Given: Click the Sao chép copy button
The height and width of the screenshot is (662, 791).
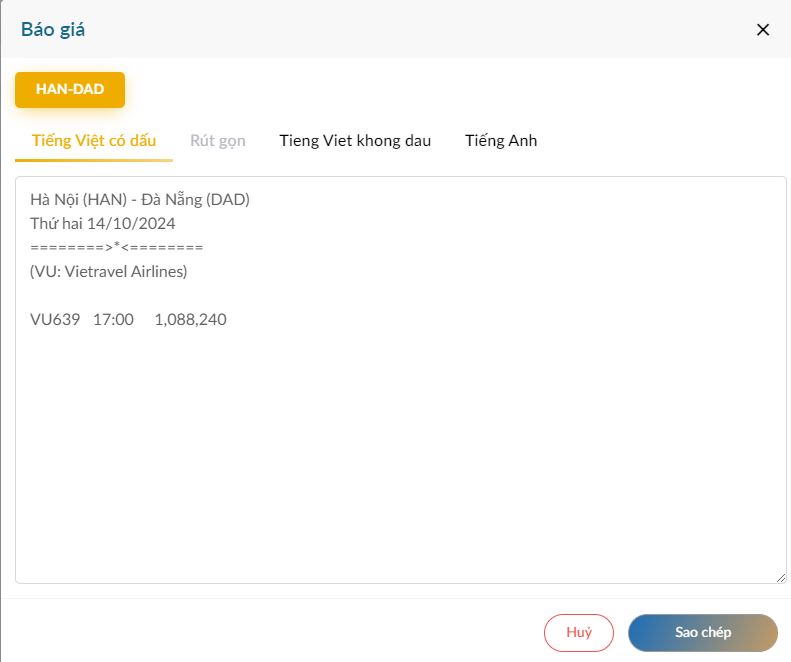Looking at the screenshot, I should 702,632.
